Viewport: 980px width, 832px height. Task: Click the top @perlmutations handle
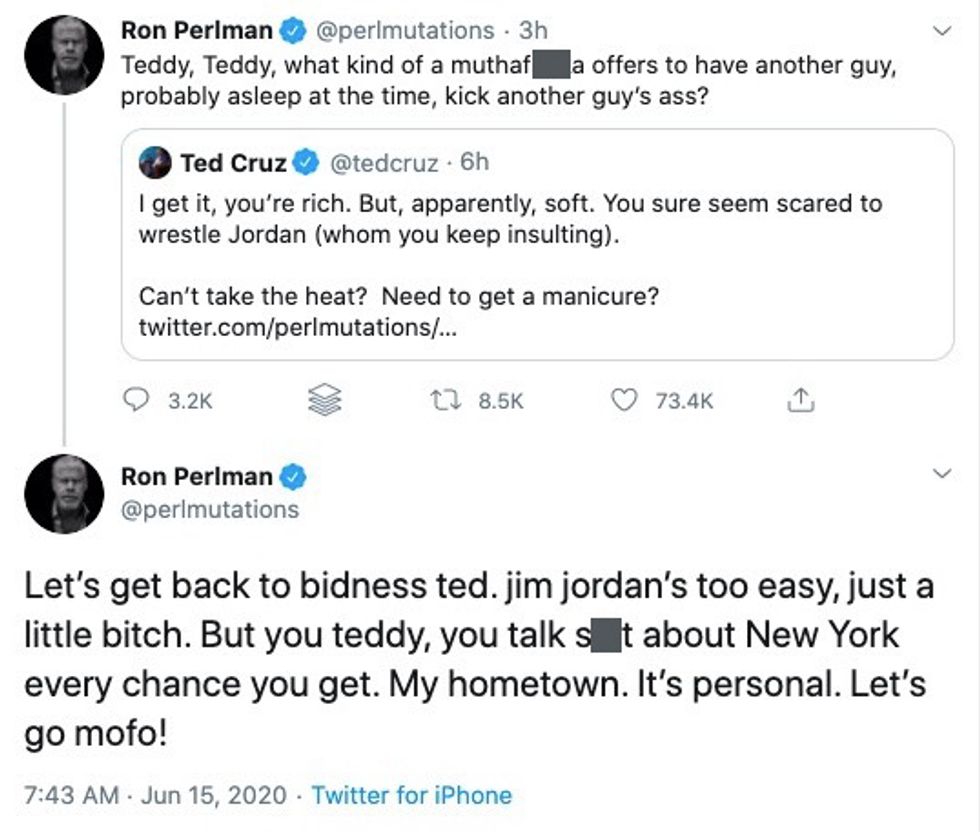click(404, 31)
